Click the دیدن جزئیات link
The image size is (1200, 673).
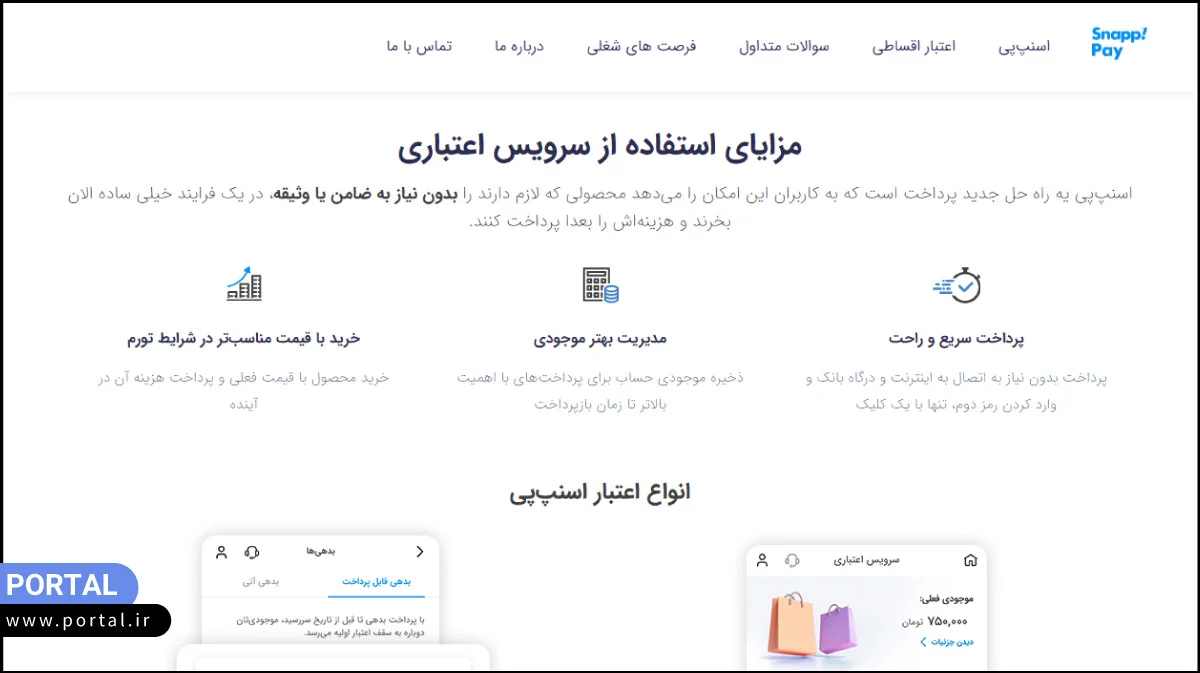[x=955, y=641]
